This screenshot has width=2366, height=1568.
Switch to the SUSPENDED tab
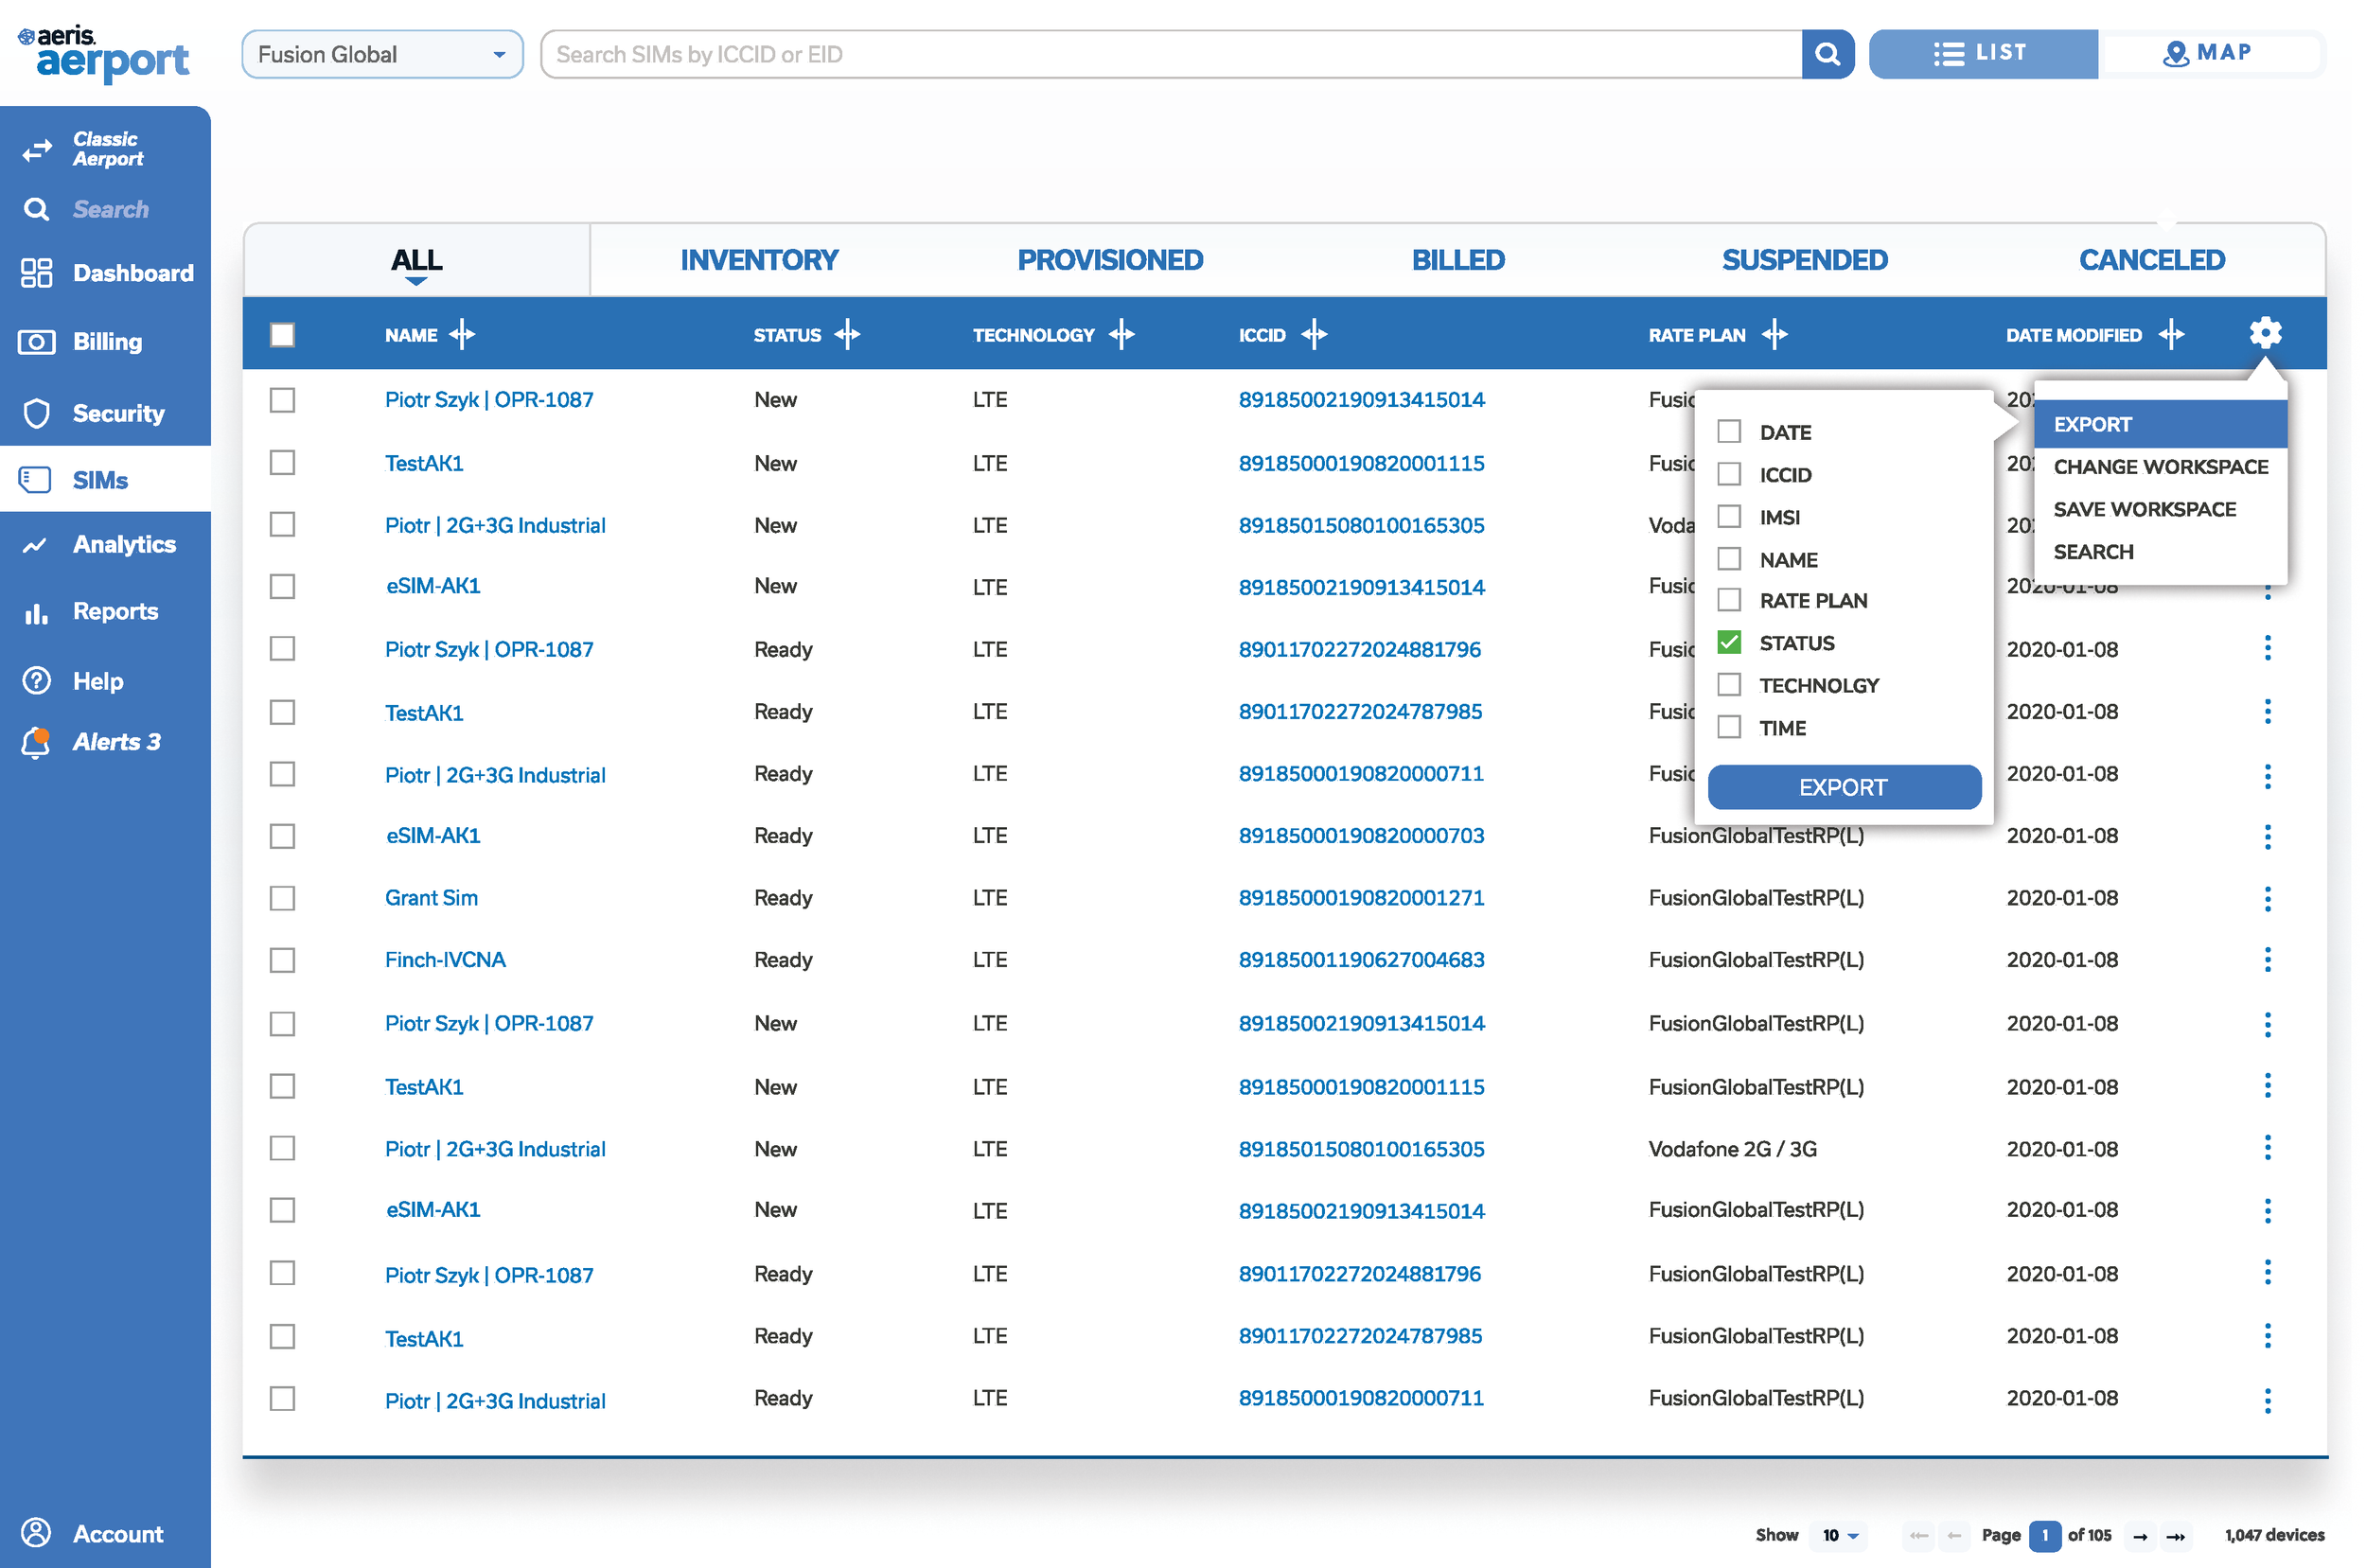[1803, 260]
